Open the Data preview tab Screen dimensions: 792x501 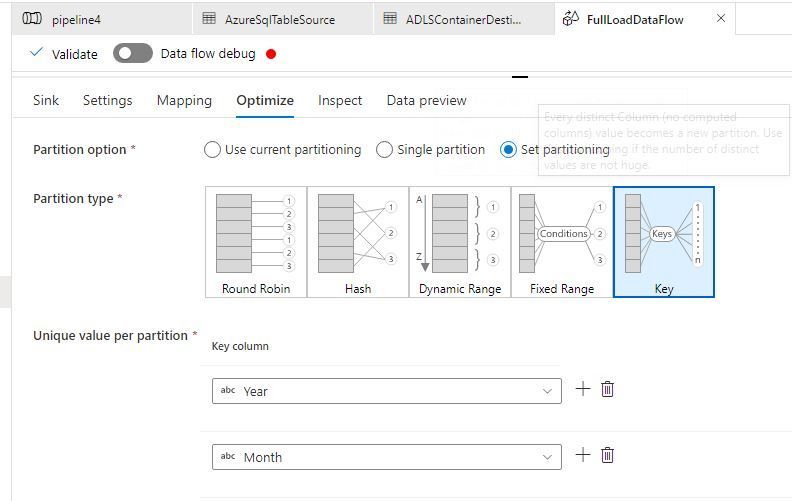click(426, 100)
